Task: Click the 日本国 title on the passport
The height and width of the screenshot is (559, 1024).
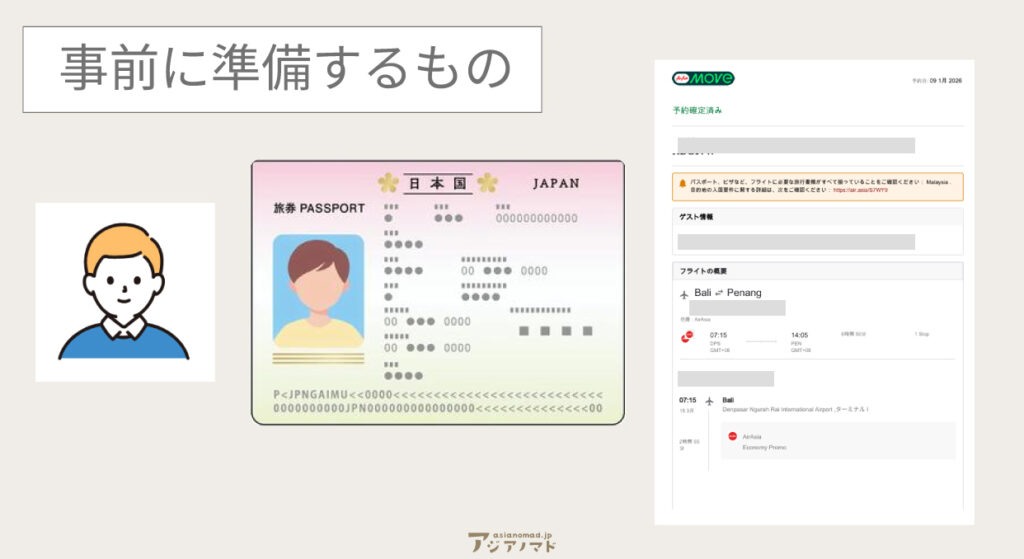Action: (437, 184)
